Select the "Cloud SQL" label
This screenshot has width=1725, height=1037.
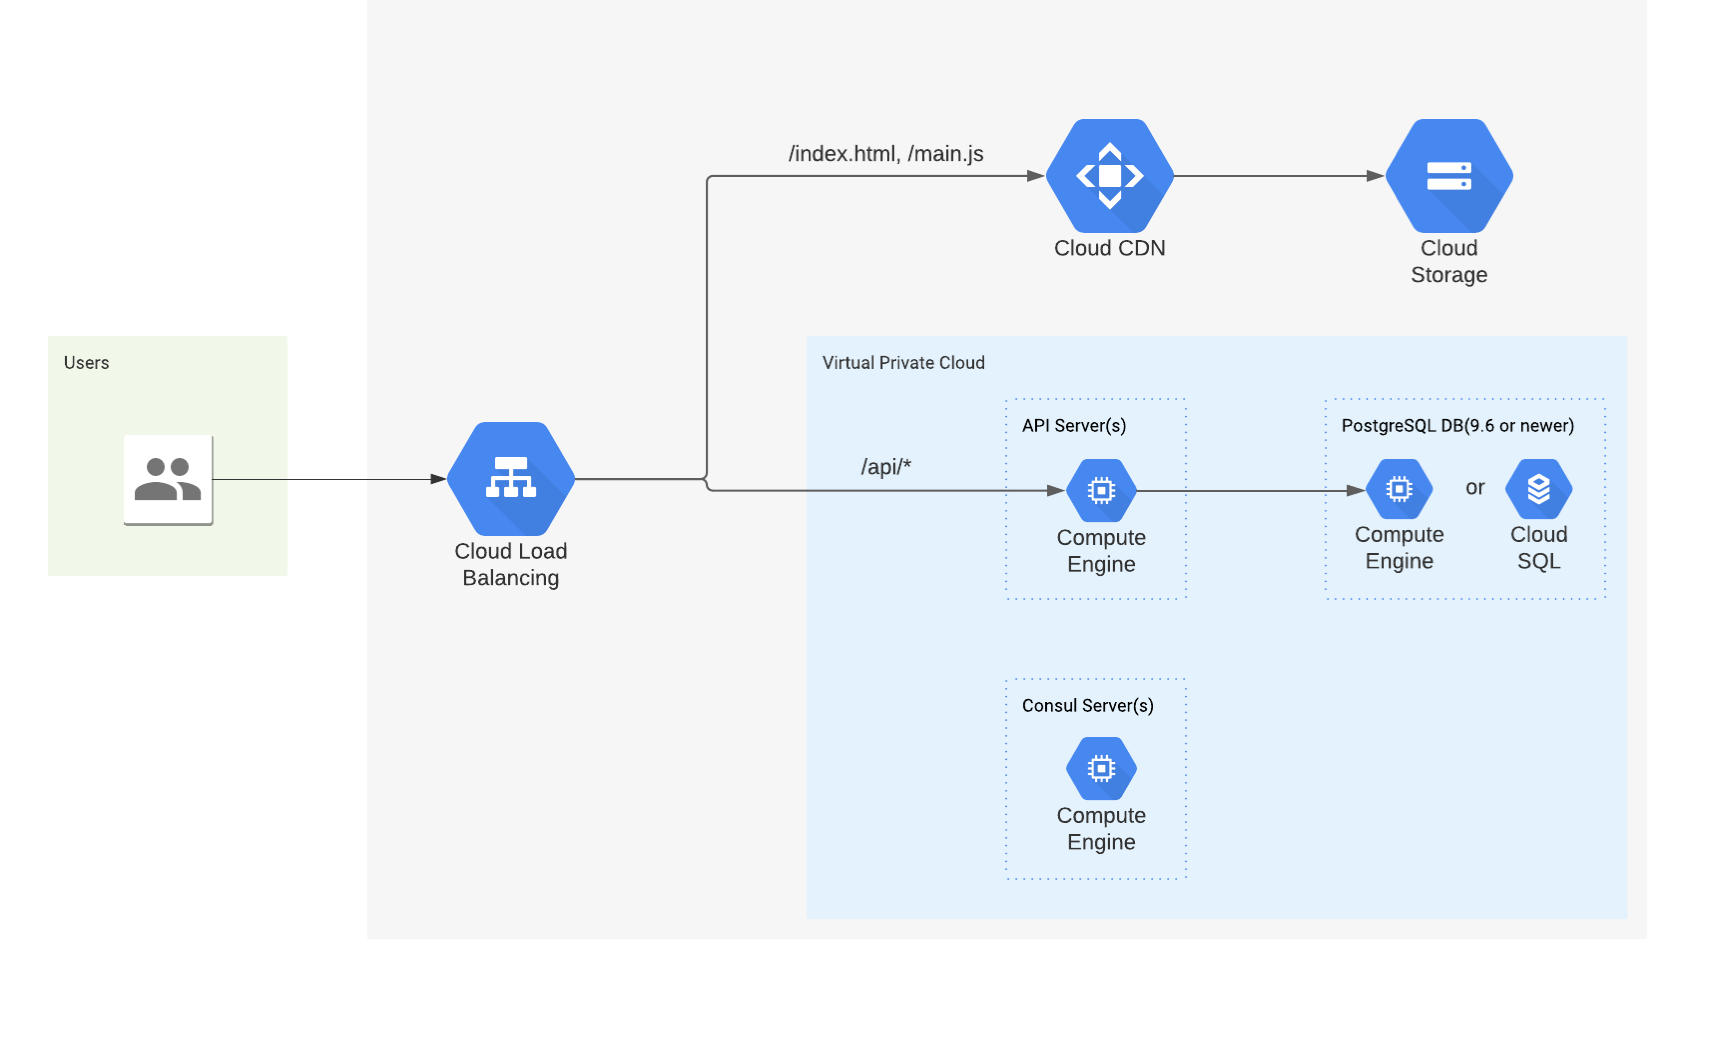click(x=1539, y=548)
